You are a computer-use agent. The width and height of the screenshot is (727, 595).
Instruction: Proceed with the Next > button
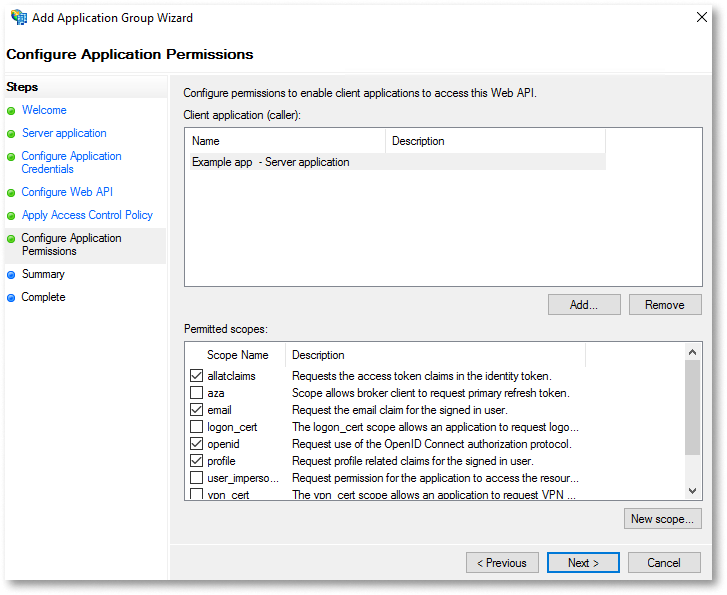(x=583, y=563)
